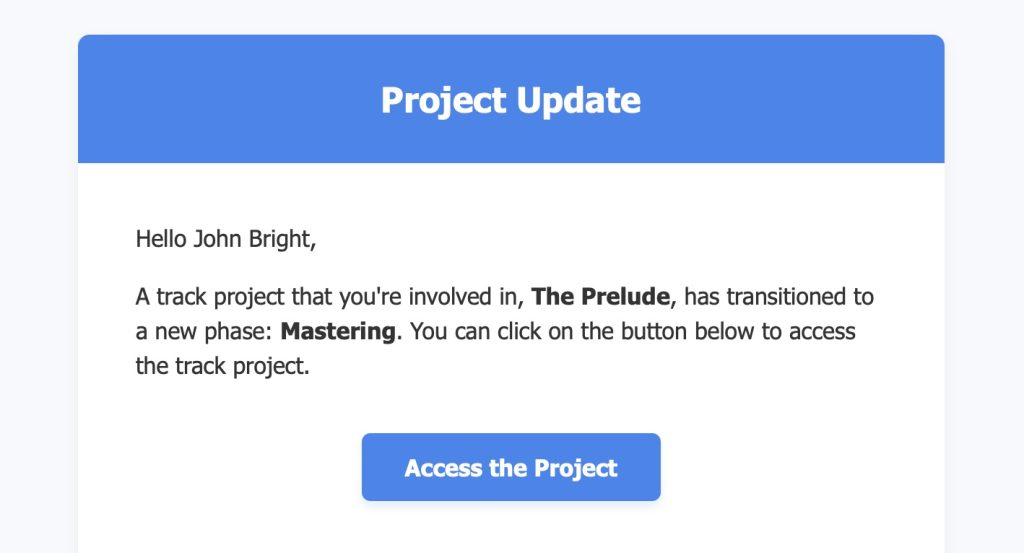1024x553 pixels.
Task: Click the word "Project" in the header title
Action: (x=443, y=101)
